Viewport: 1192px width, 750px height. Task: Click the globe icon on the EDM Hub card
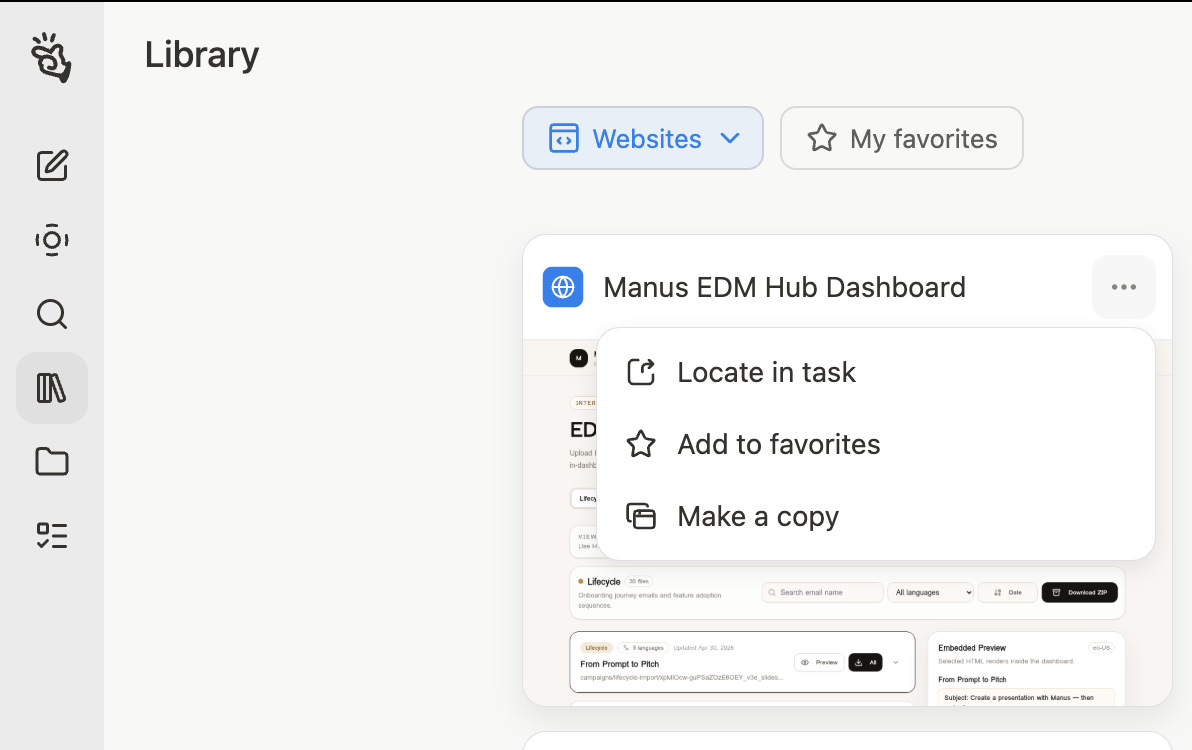[563, 287]
